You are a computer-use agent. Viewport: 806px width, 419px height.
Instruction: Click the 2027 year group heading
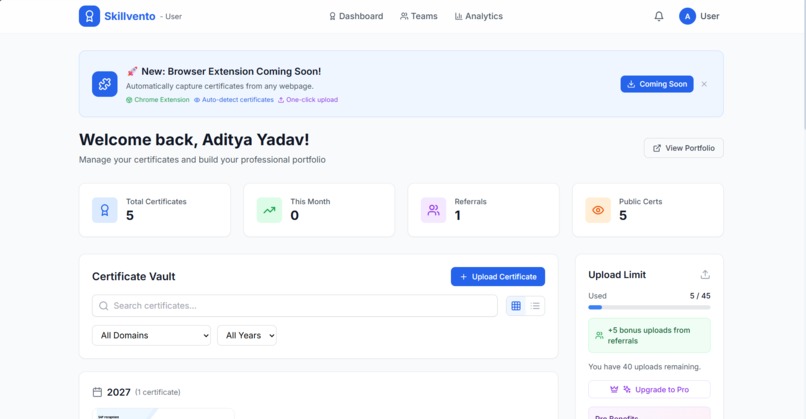[x=118, y=392]
